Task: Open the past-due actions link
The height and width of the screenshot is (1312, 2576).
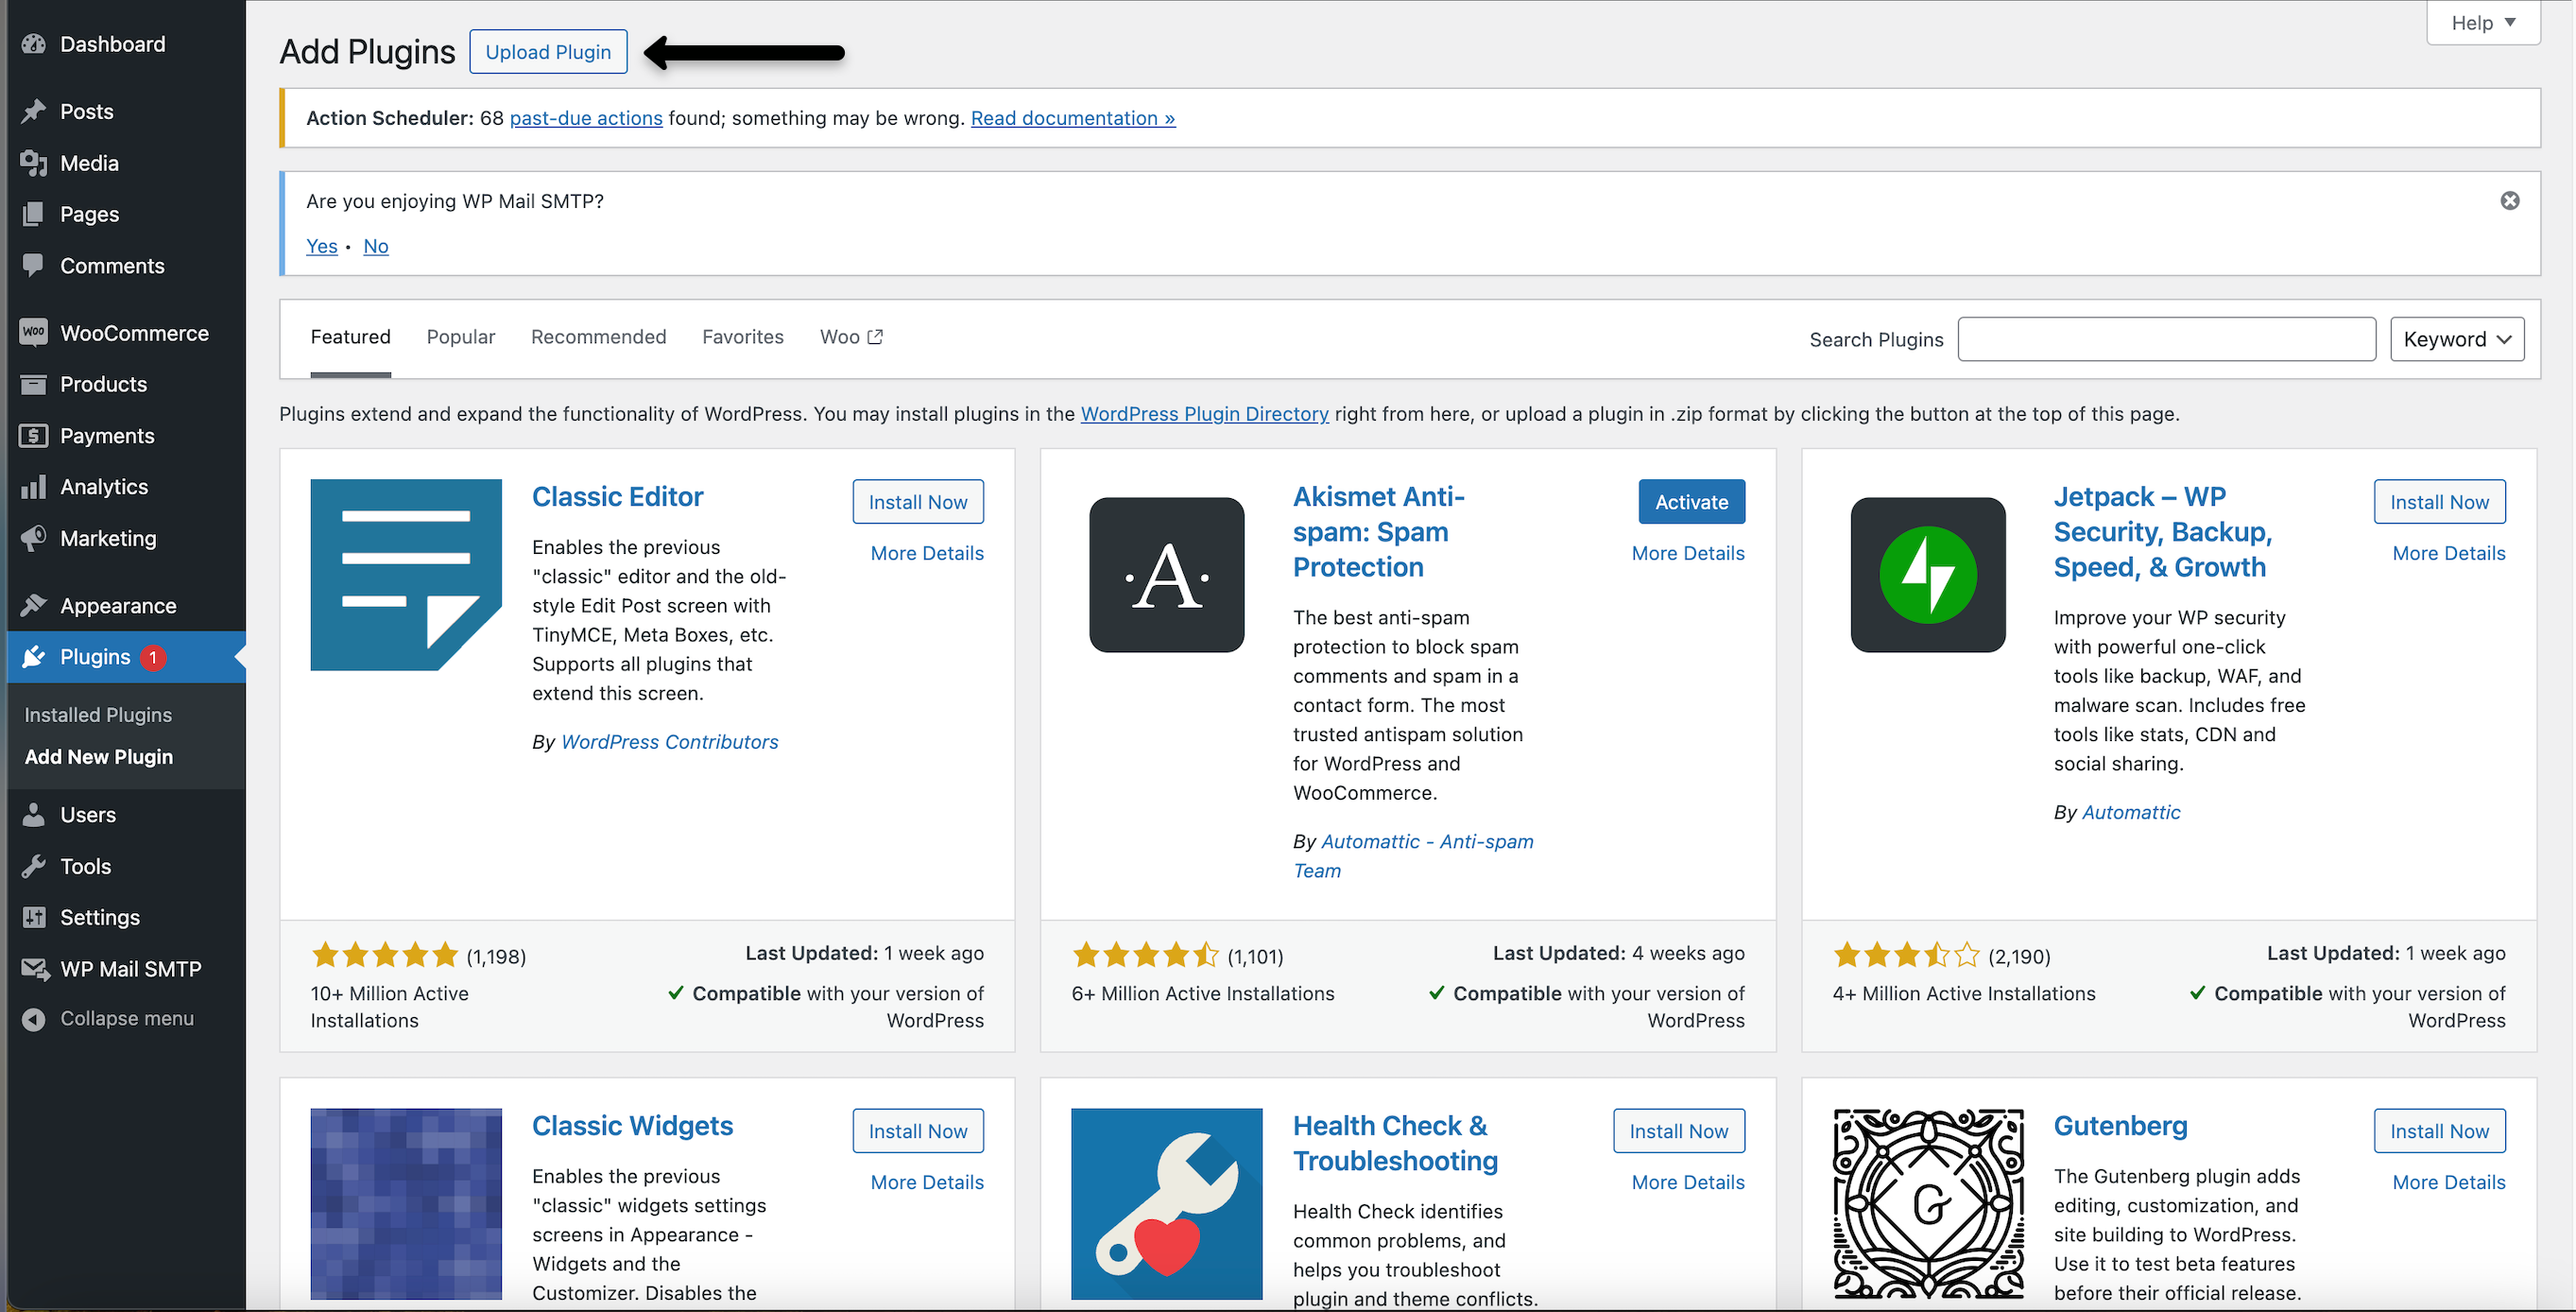Action: click(586, 118)
